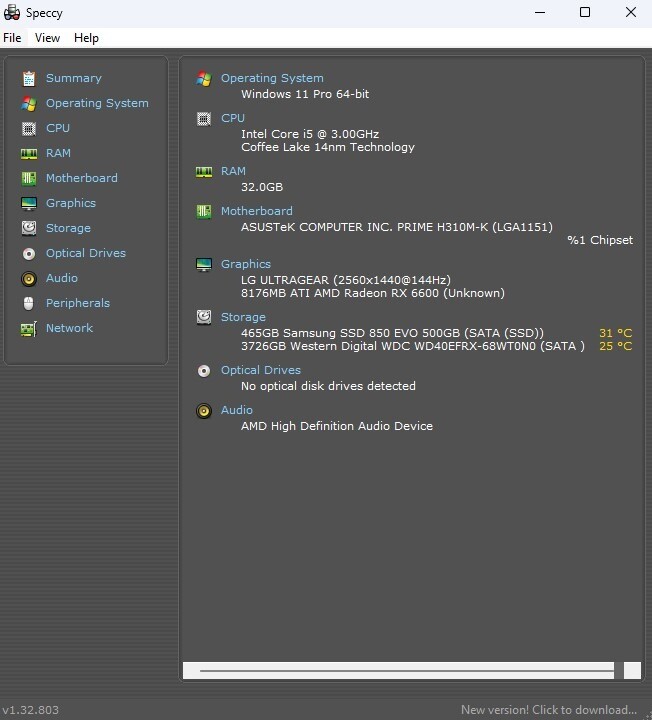Viewport: 652px width, 720px height.
Task: Click the Optical Drives heading link in summary
Action: click(x=261, y=370)
